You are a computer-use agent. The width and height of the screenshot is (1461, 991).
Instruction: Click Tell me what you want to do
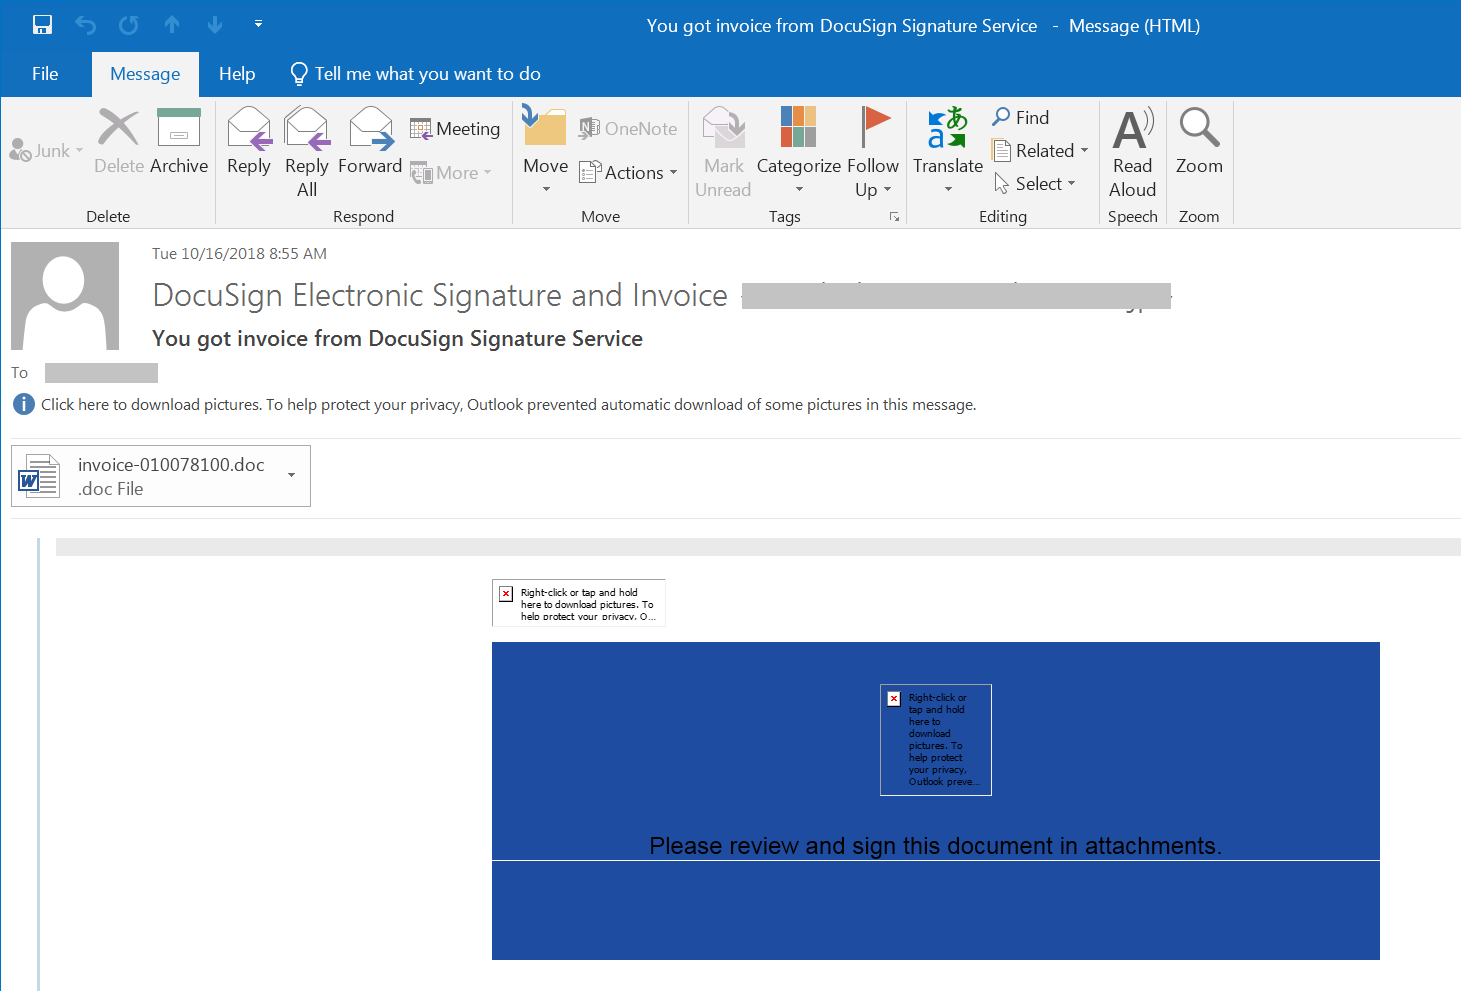(x=416, y=74)
